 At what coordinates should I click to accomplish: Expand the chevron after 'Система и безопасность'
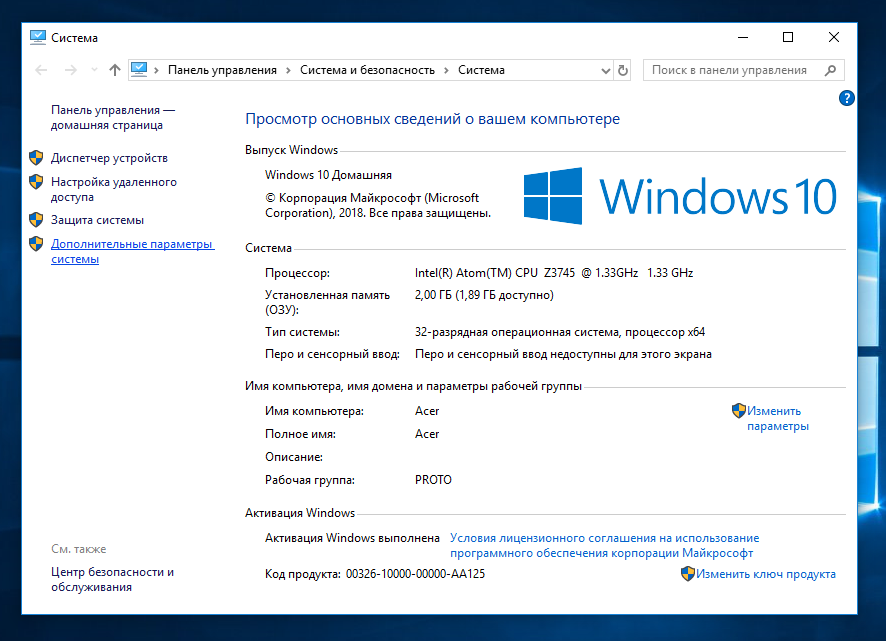click(x=446, y=70)
